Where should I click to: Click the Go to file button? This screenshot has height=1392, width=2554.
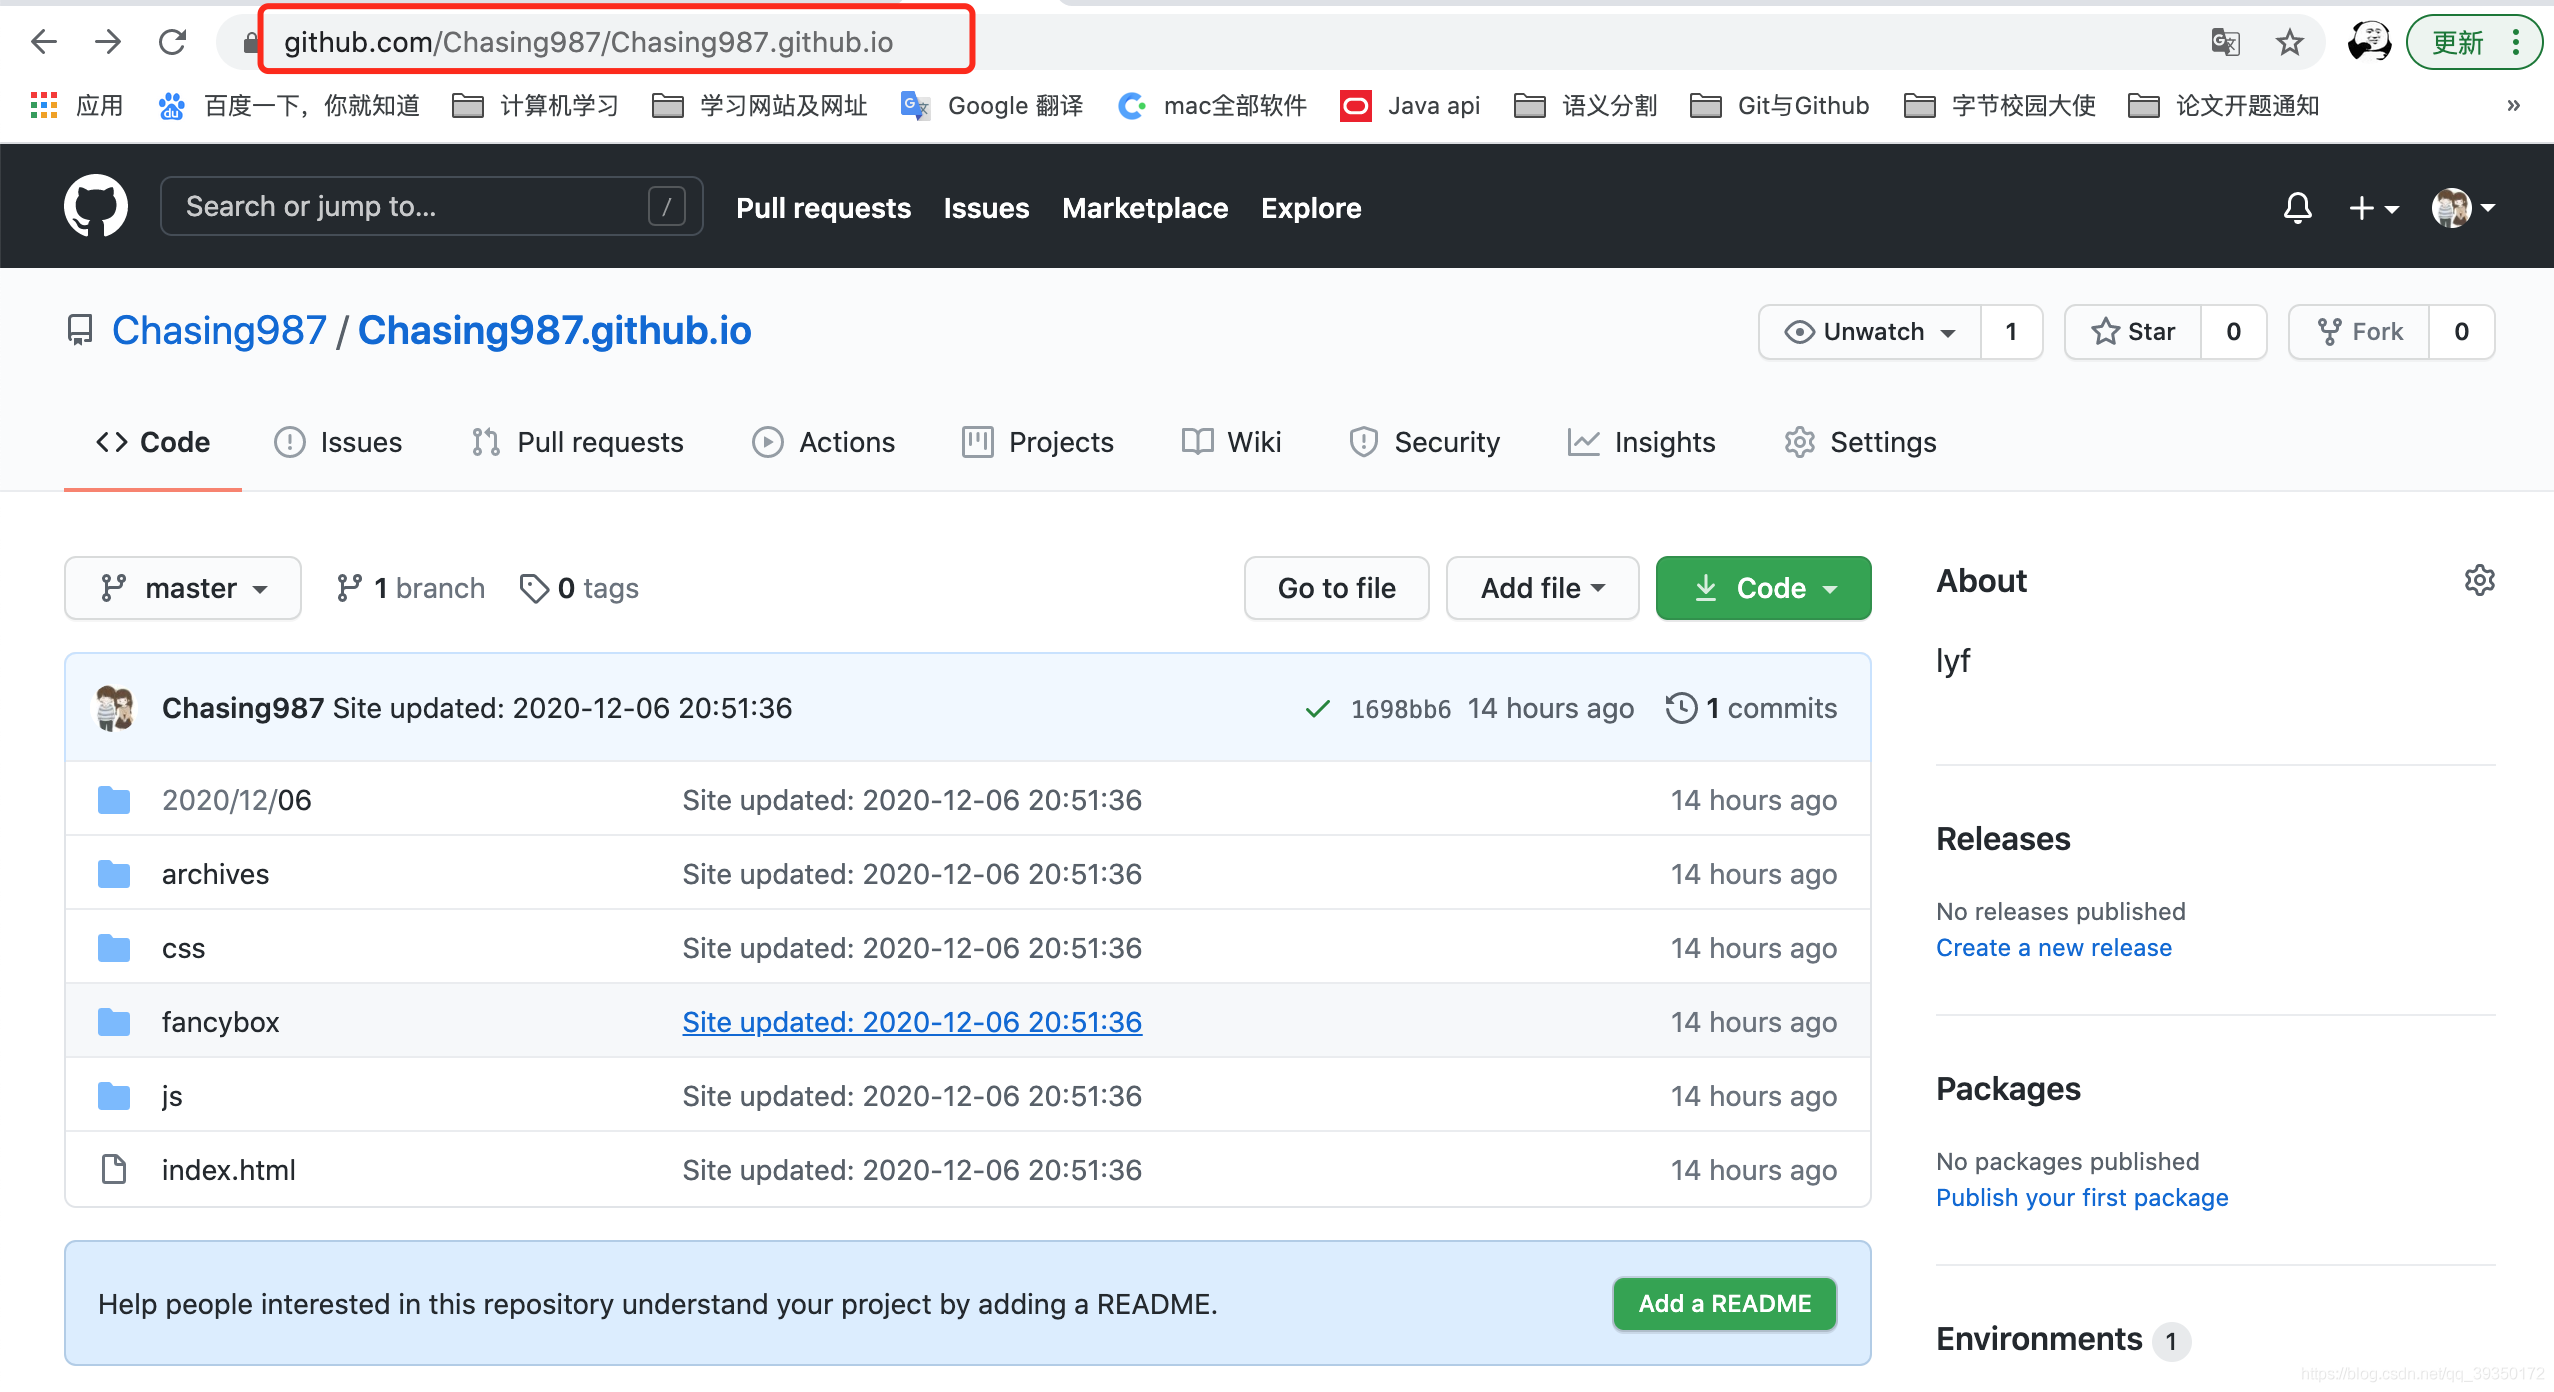click(1336, 588)
